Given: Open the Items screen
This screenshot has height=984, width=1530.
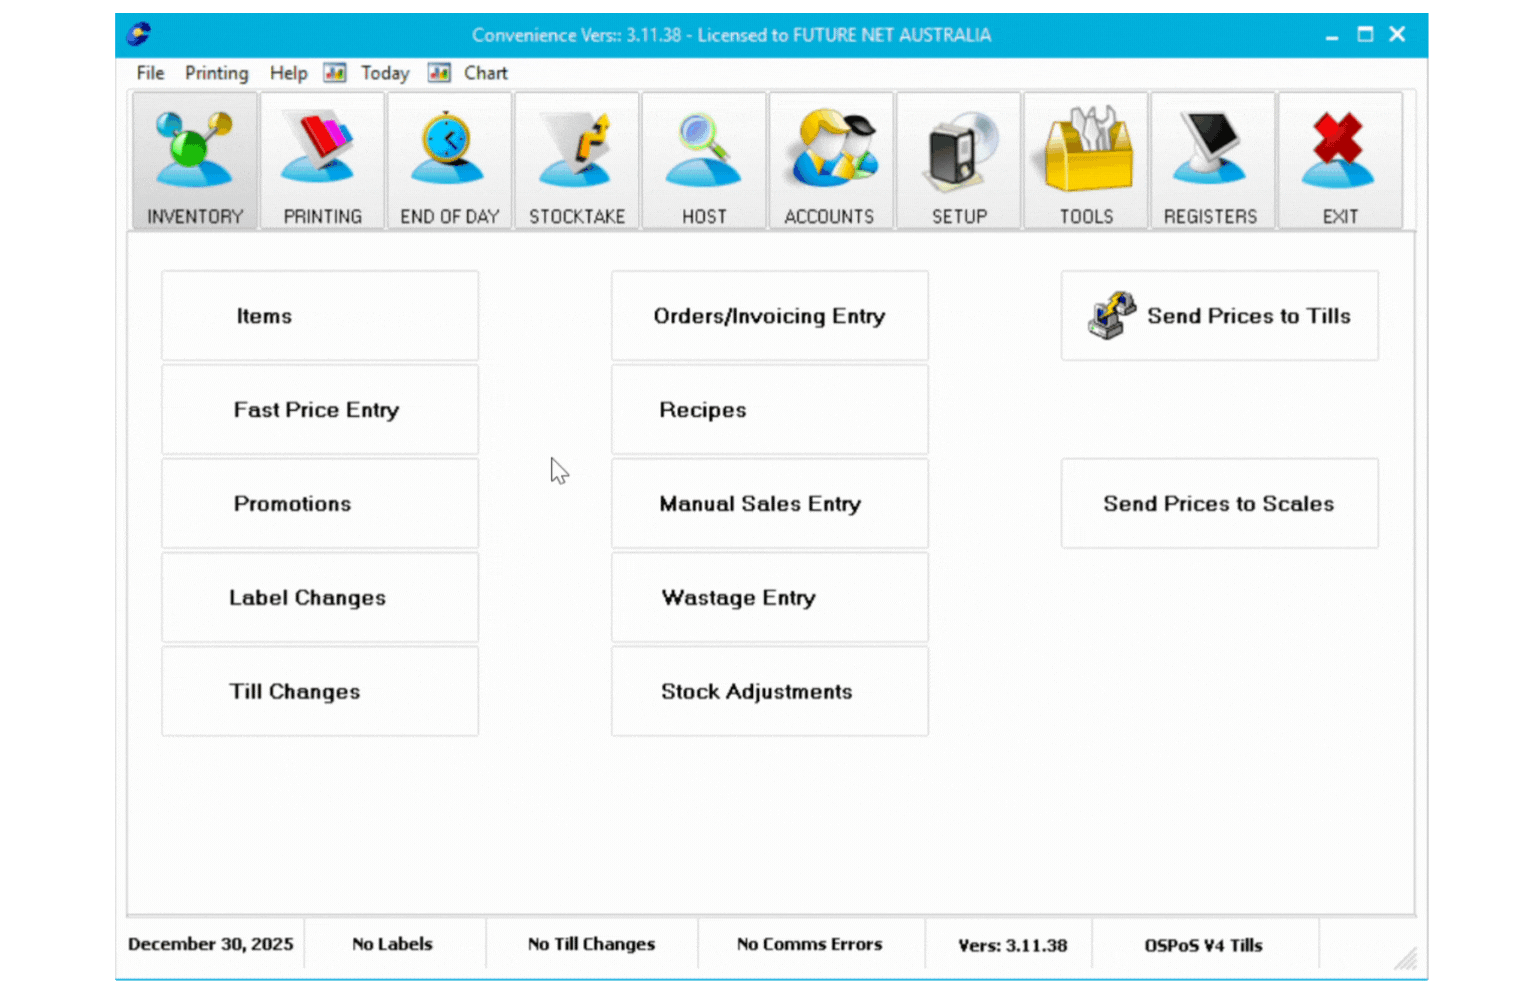Looking at the screenshot, I should point(319,315).
